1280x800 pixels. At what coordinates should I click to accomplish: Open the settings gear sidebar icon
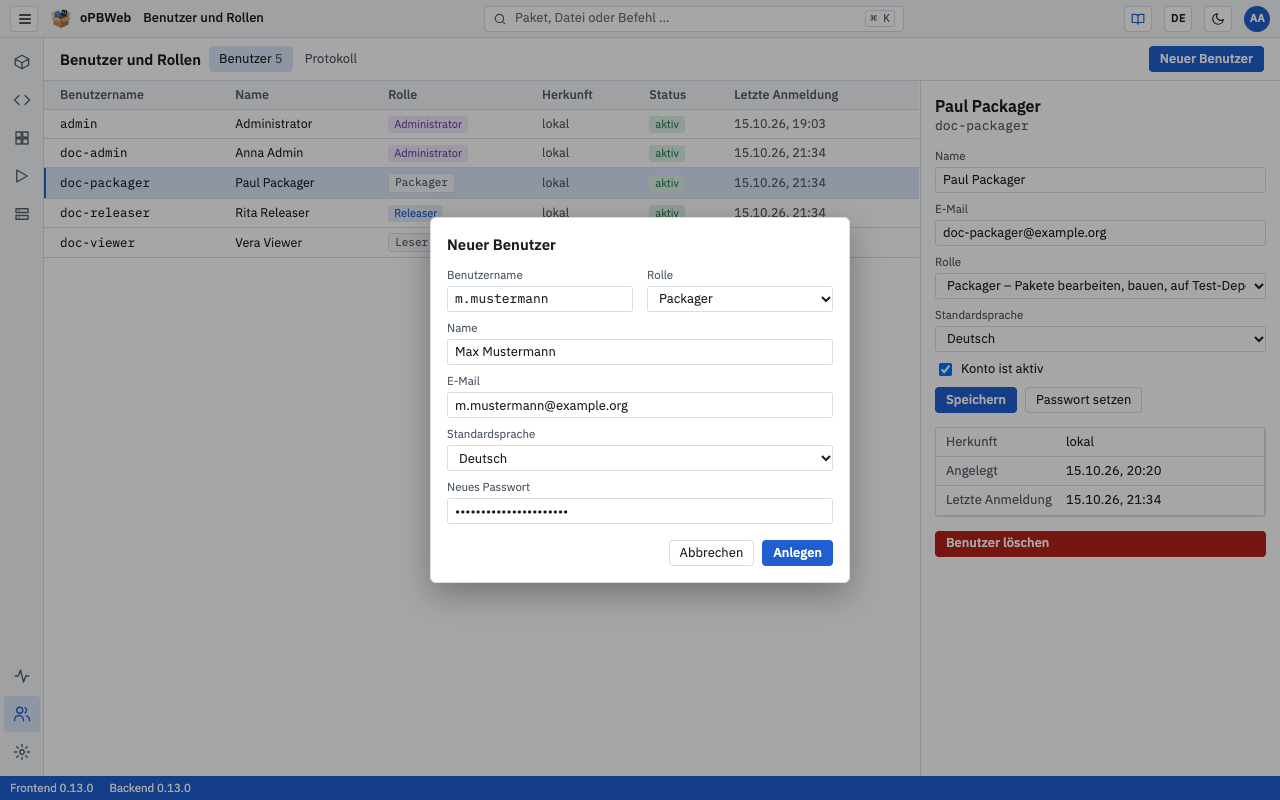[22, 752]
